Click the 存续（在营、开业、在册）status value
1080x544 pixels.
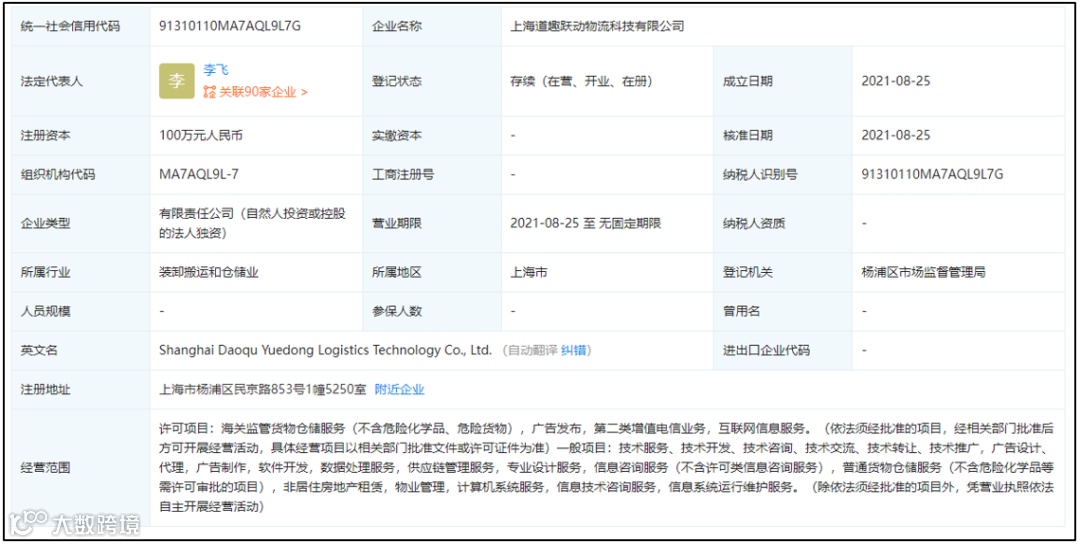[581, 81]
